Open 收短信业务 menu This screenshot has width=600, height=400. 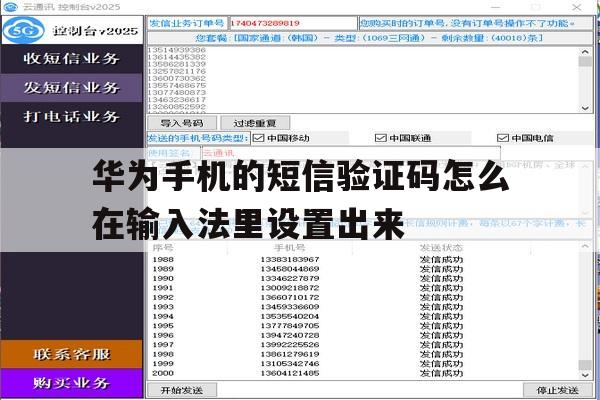(x=72, y=59)
